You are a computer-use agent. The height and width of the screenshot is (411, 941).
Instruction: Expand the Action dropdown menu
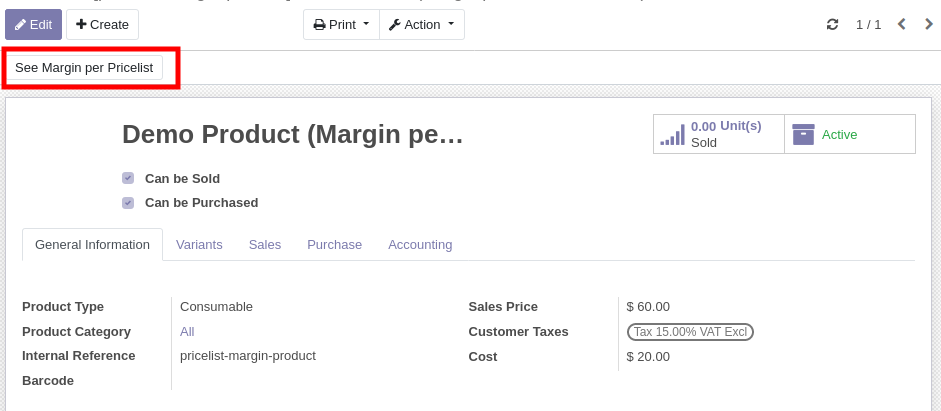421,24
